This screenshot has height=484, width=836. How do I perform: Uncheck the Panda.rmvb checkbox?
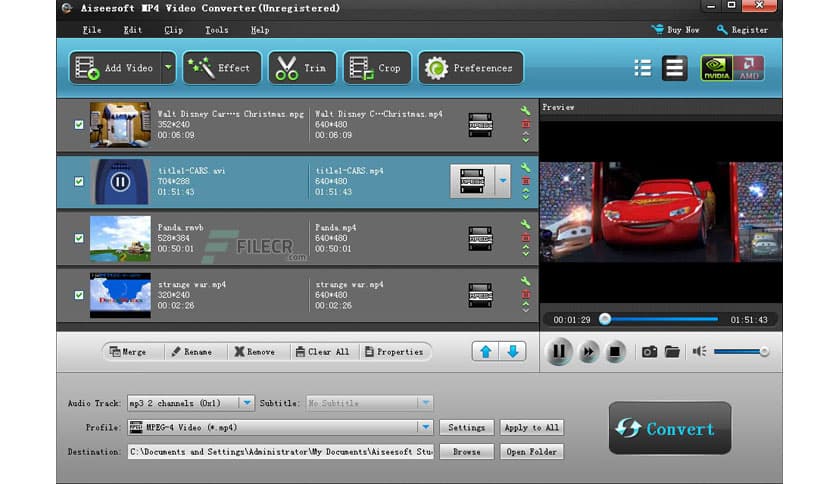79,238
